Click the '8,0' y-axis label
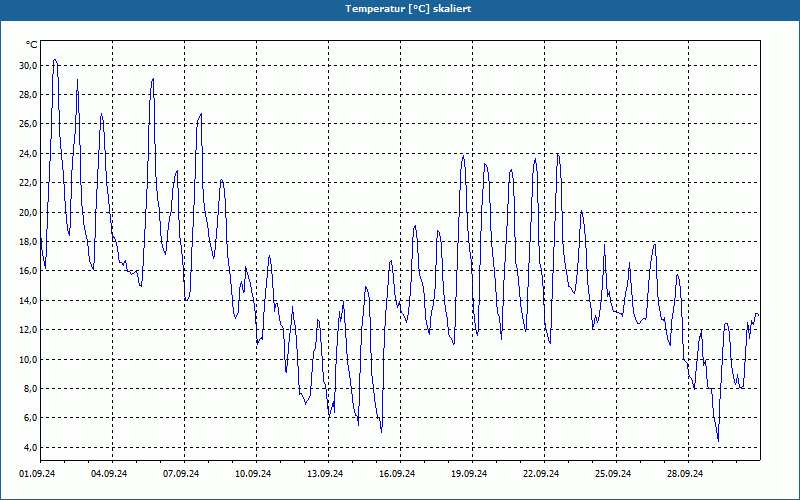The height and width of the screenshot is (500, 800). [x=30, y=388]
